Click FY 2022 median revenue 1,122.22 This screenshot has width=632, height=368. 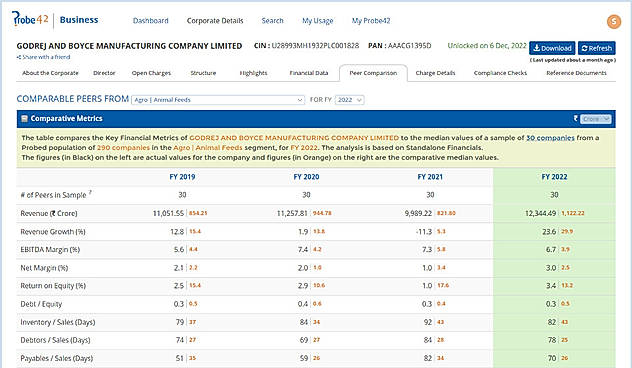pos(573,213)
